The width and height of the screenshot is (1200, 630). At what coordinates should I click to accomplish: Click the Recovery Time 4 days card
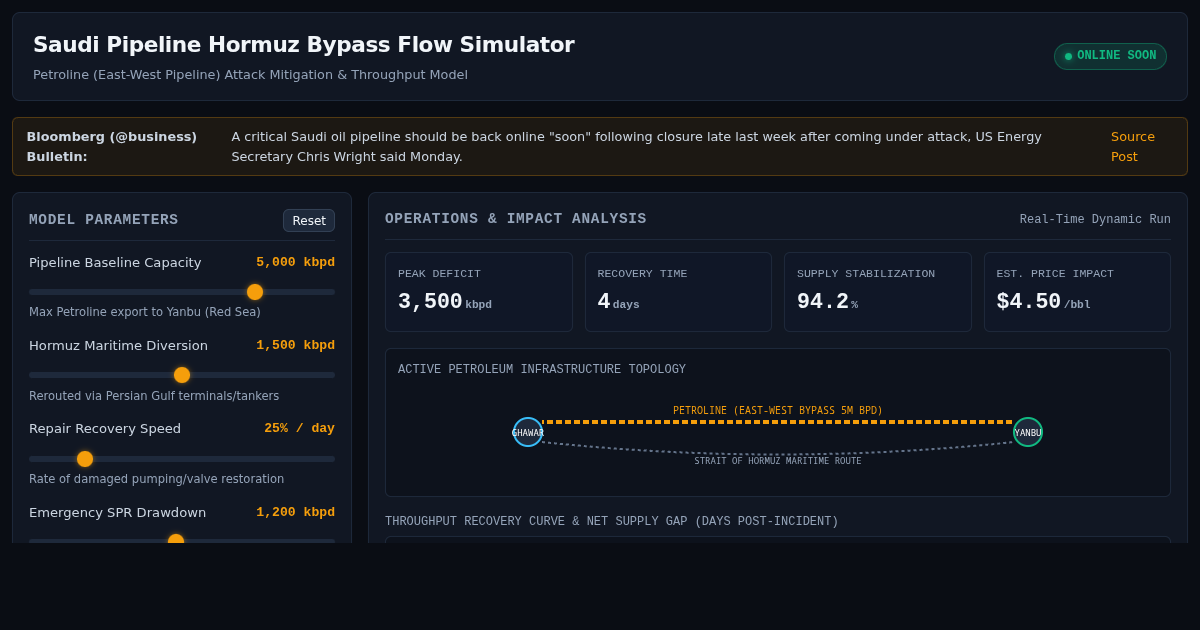point(678,292)
